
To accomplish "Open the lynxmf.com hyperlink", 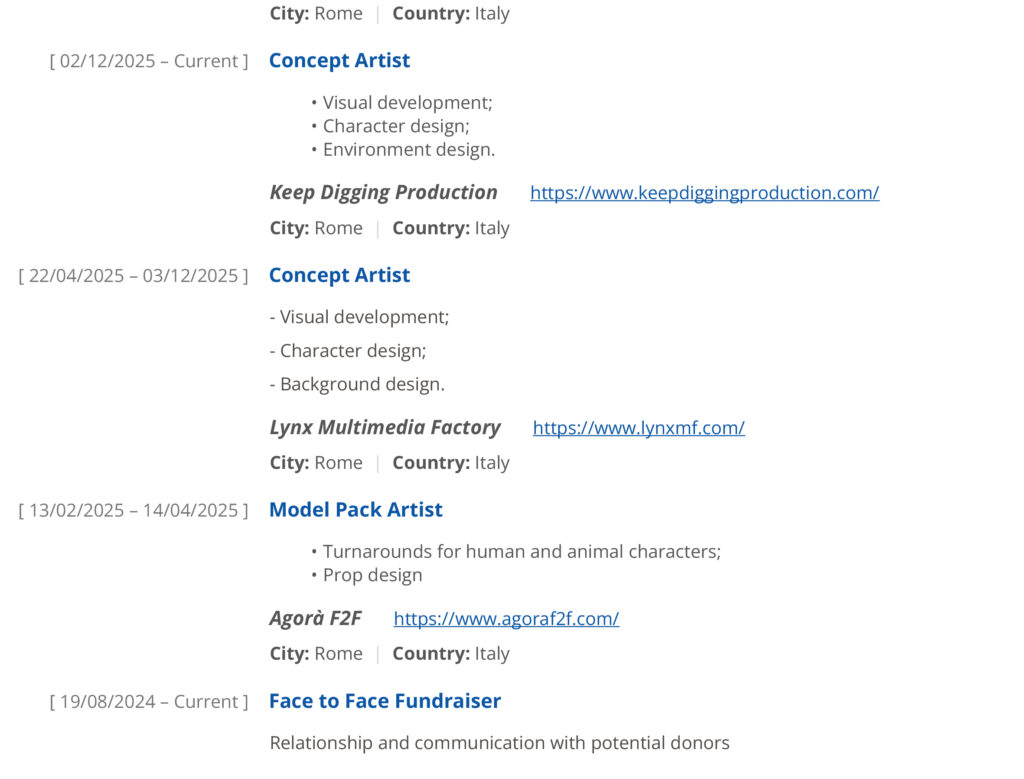I will (x=638, y=428).
